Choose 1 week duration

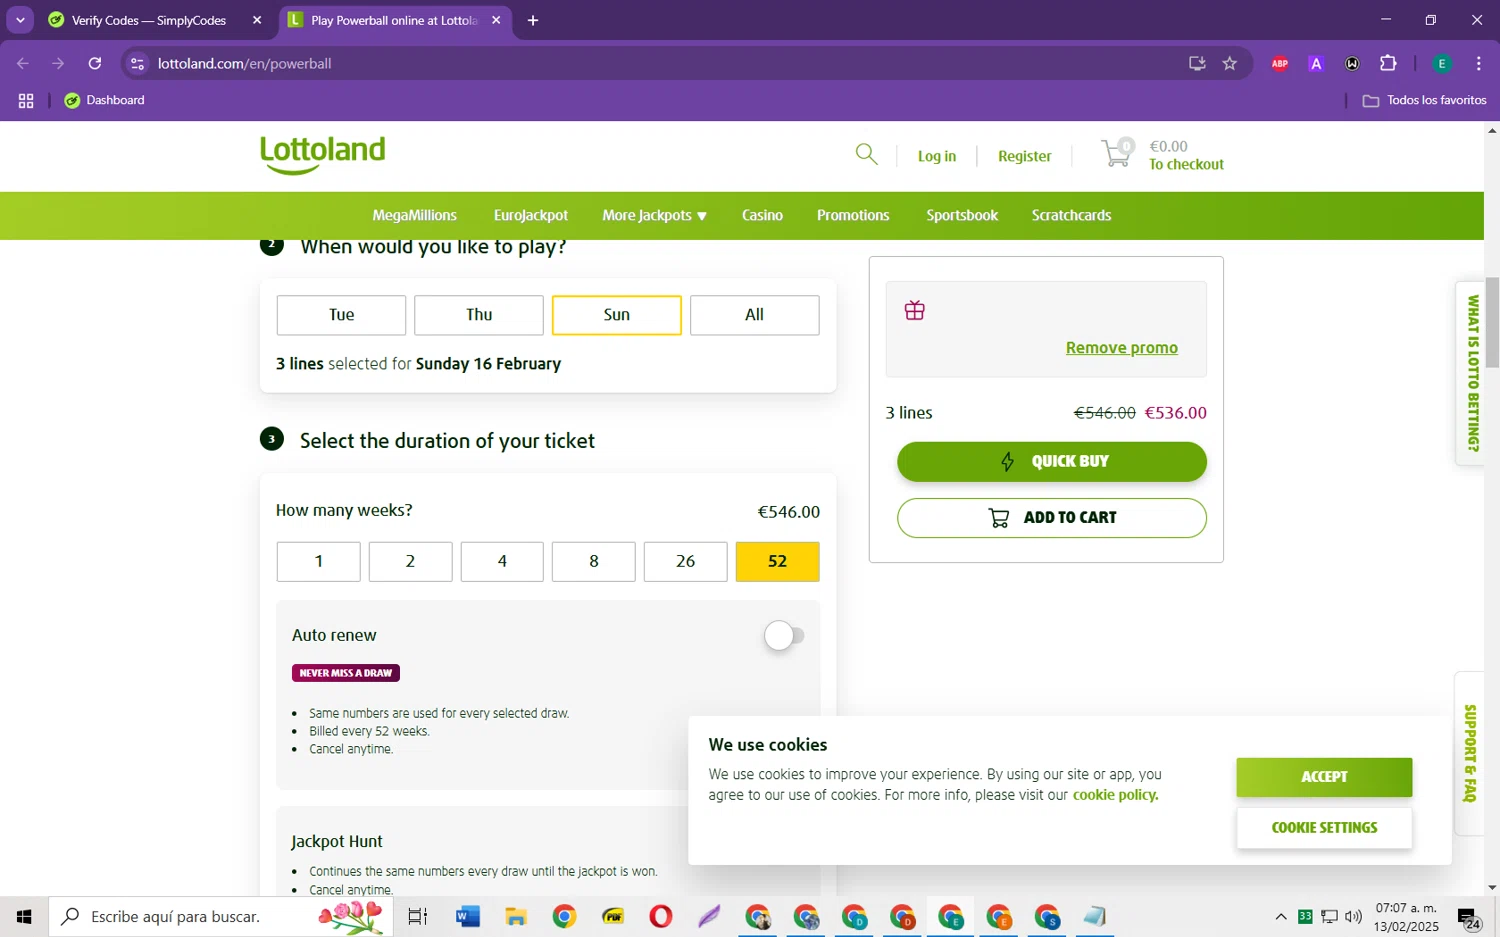click(318, 561)
